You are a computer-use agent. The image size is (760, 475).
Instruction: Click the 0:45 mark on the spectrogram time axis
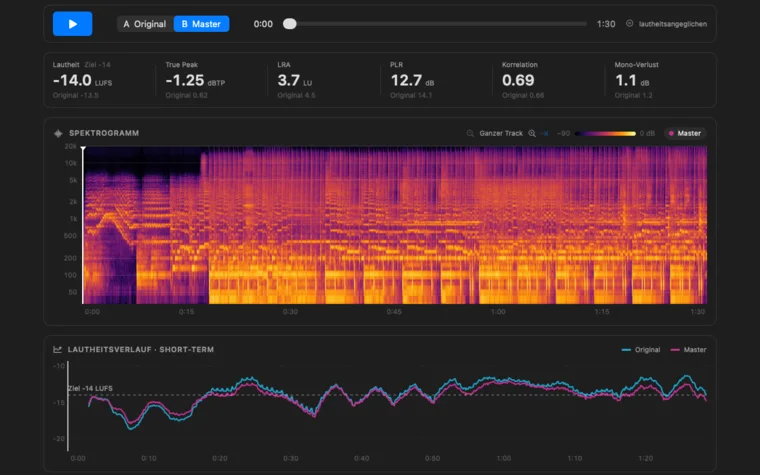coord(394,312)
